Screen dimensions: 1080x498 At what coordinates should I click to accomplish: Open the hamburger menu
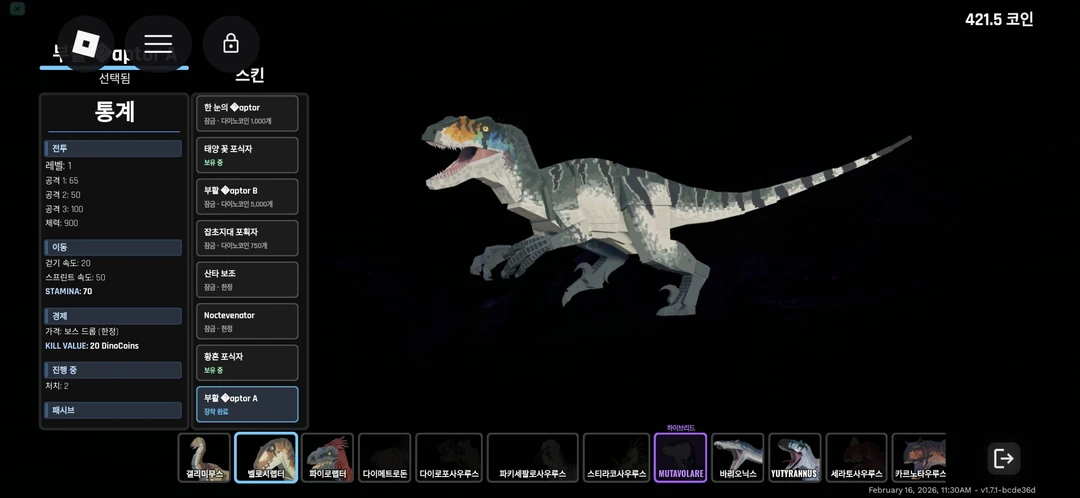pyautogui.click(x=158, y=44)
